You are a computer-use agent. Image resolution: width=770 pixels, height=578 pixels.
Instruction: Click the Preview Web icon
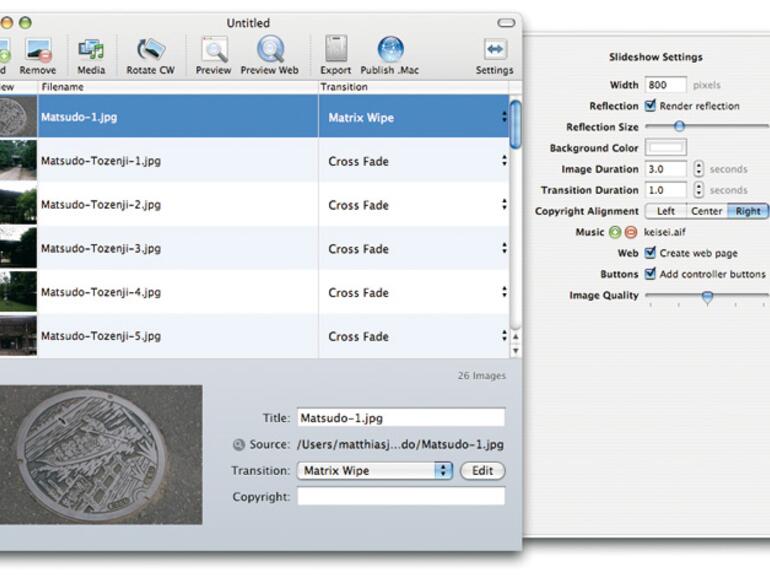click(x=269, y=50)
